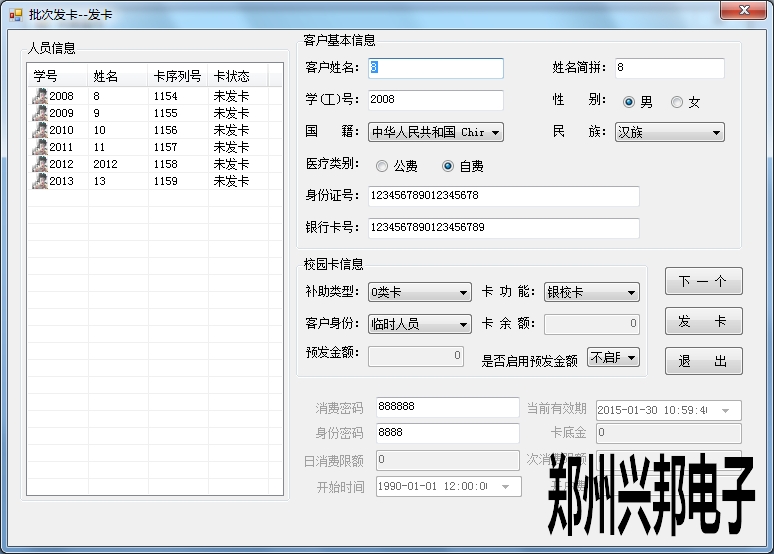Screen dimensions: 774x554
Task: Choose 公费 medical category option
Action: point(382,167)
